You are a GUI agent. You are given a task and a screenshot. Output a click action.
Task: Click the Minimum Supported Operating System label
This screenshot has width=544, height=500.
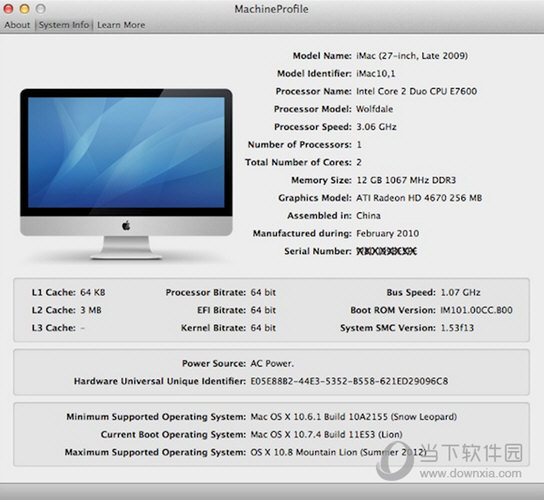pyautogui.click(x=156, y=417)
